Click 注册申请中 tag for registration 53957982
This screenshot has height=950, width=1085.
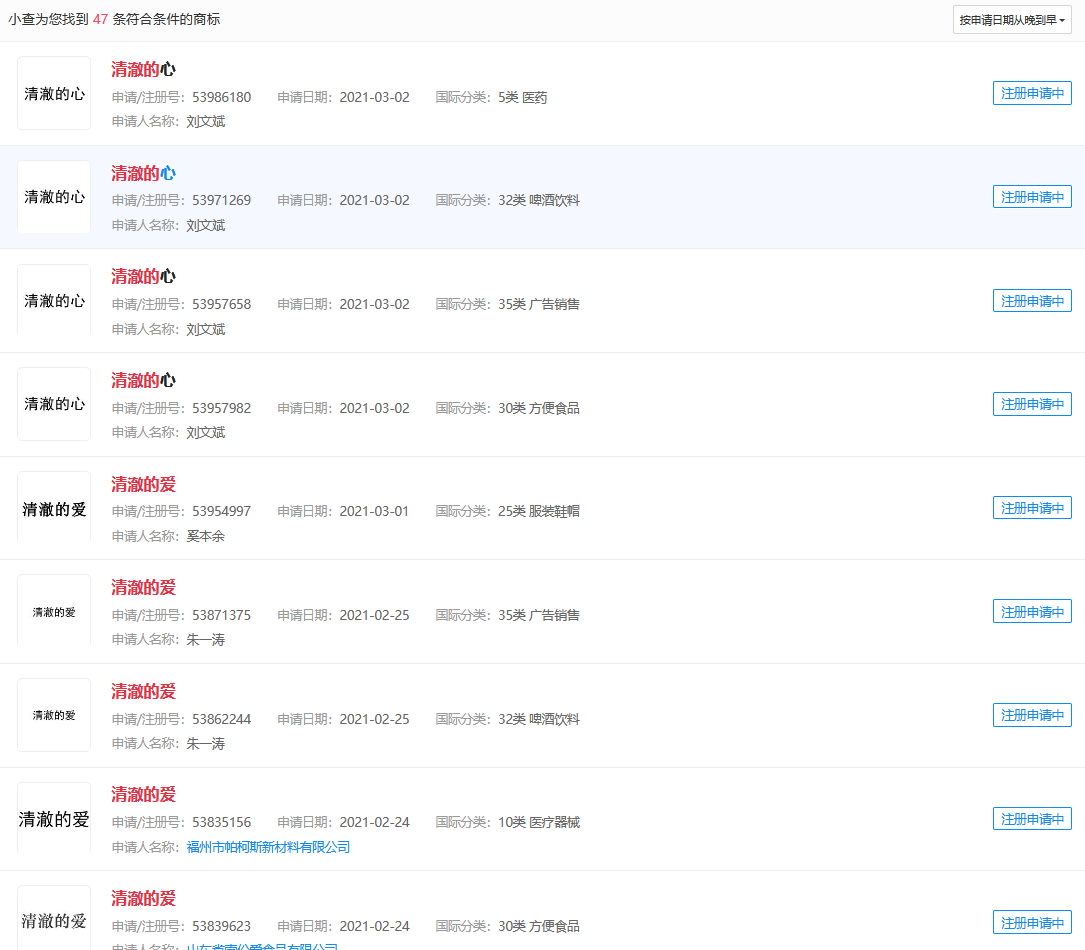point(1032,404)
